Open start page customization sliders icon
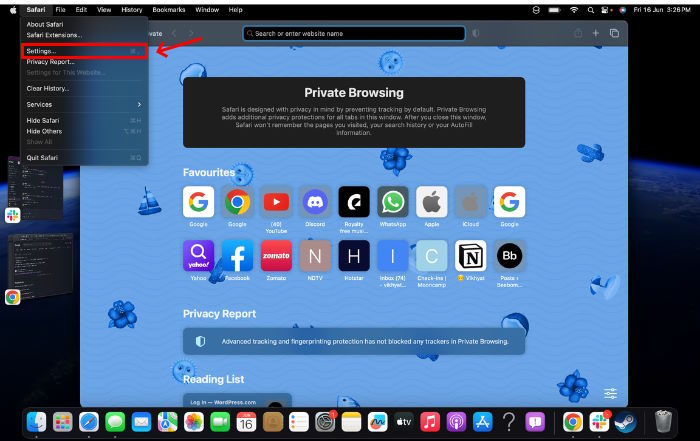This screenshot has width=700, height=441. 610,393
